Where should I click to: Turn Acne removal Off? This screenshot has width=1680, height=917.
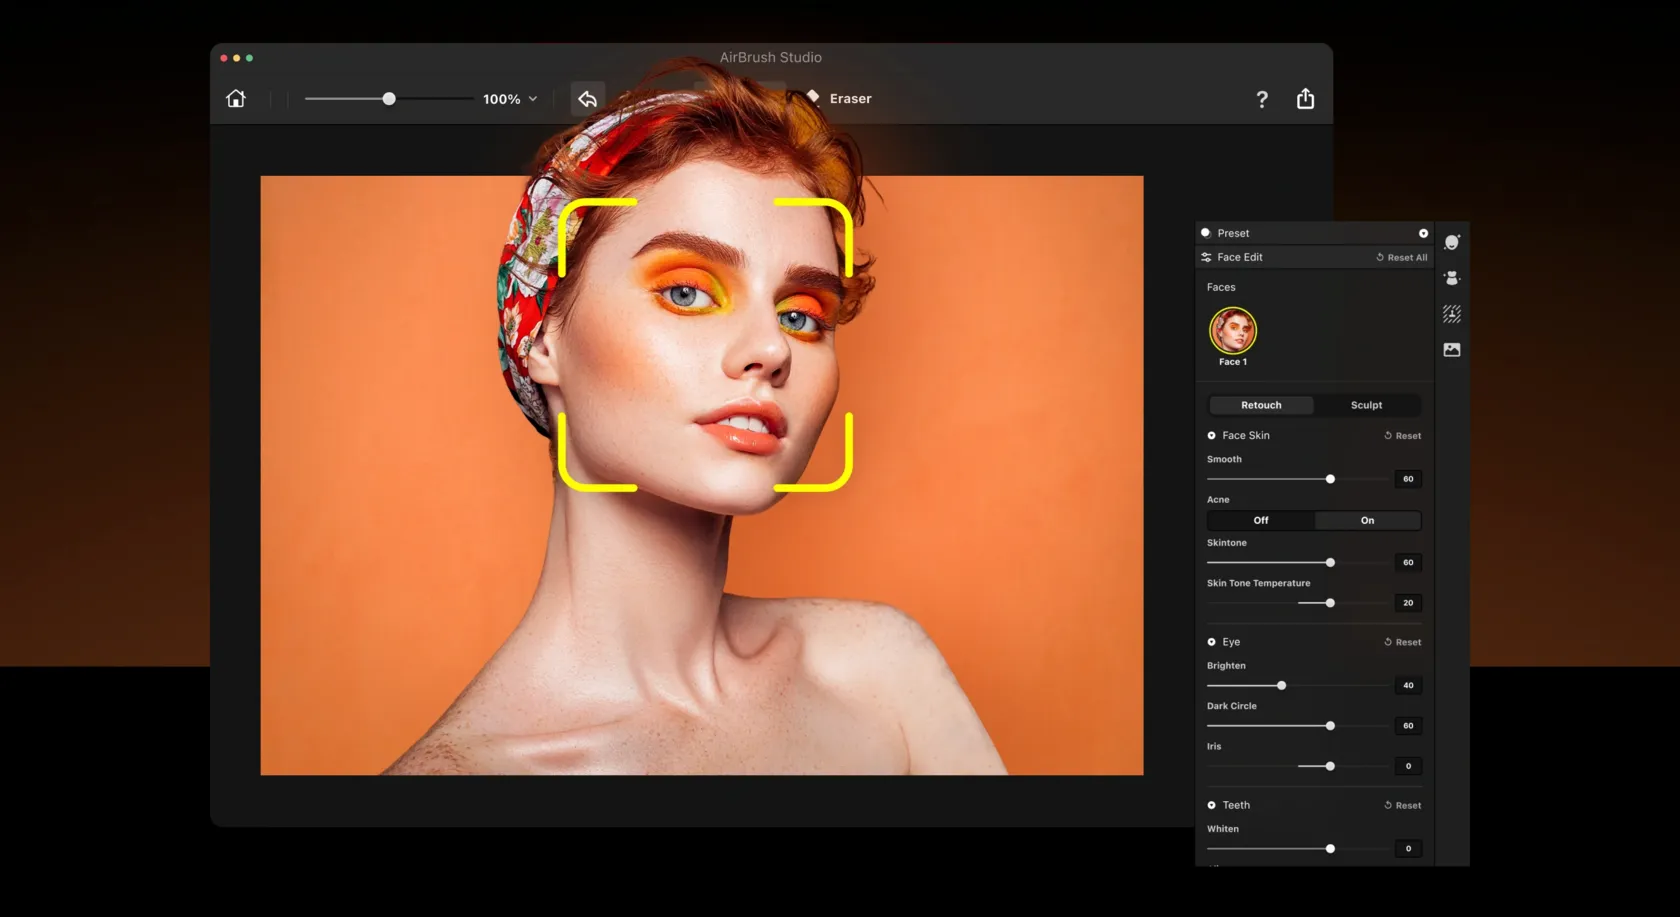click(1261, 521)
